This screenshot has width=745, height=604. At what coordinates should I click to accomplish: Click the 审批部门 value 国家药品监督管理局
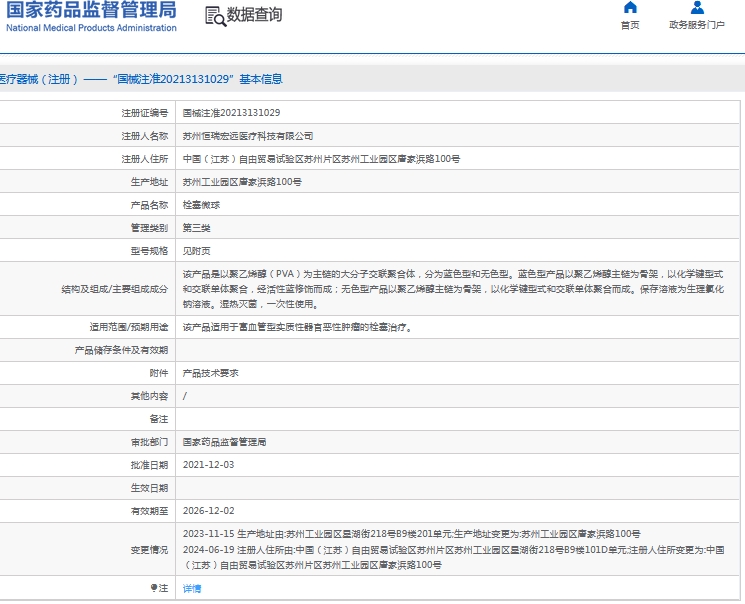(x=224, y=442)
